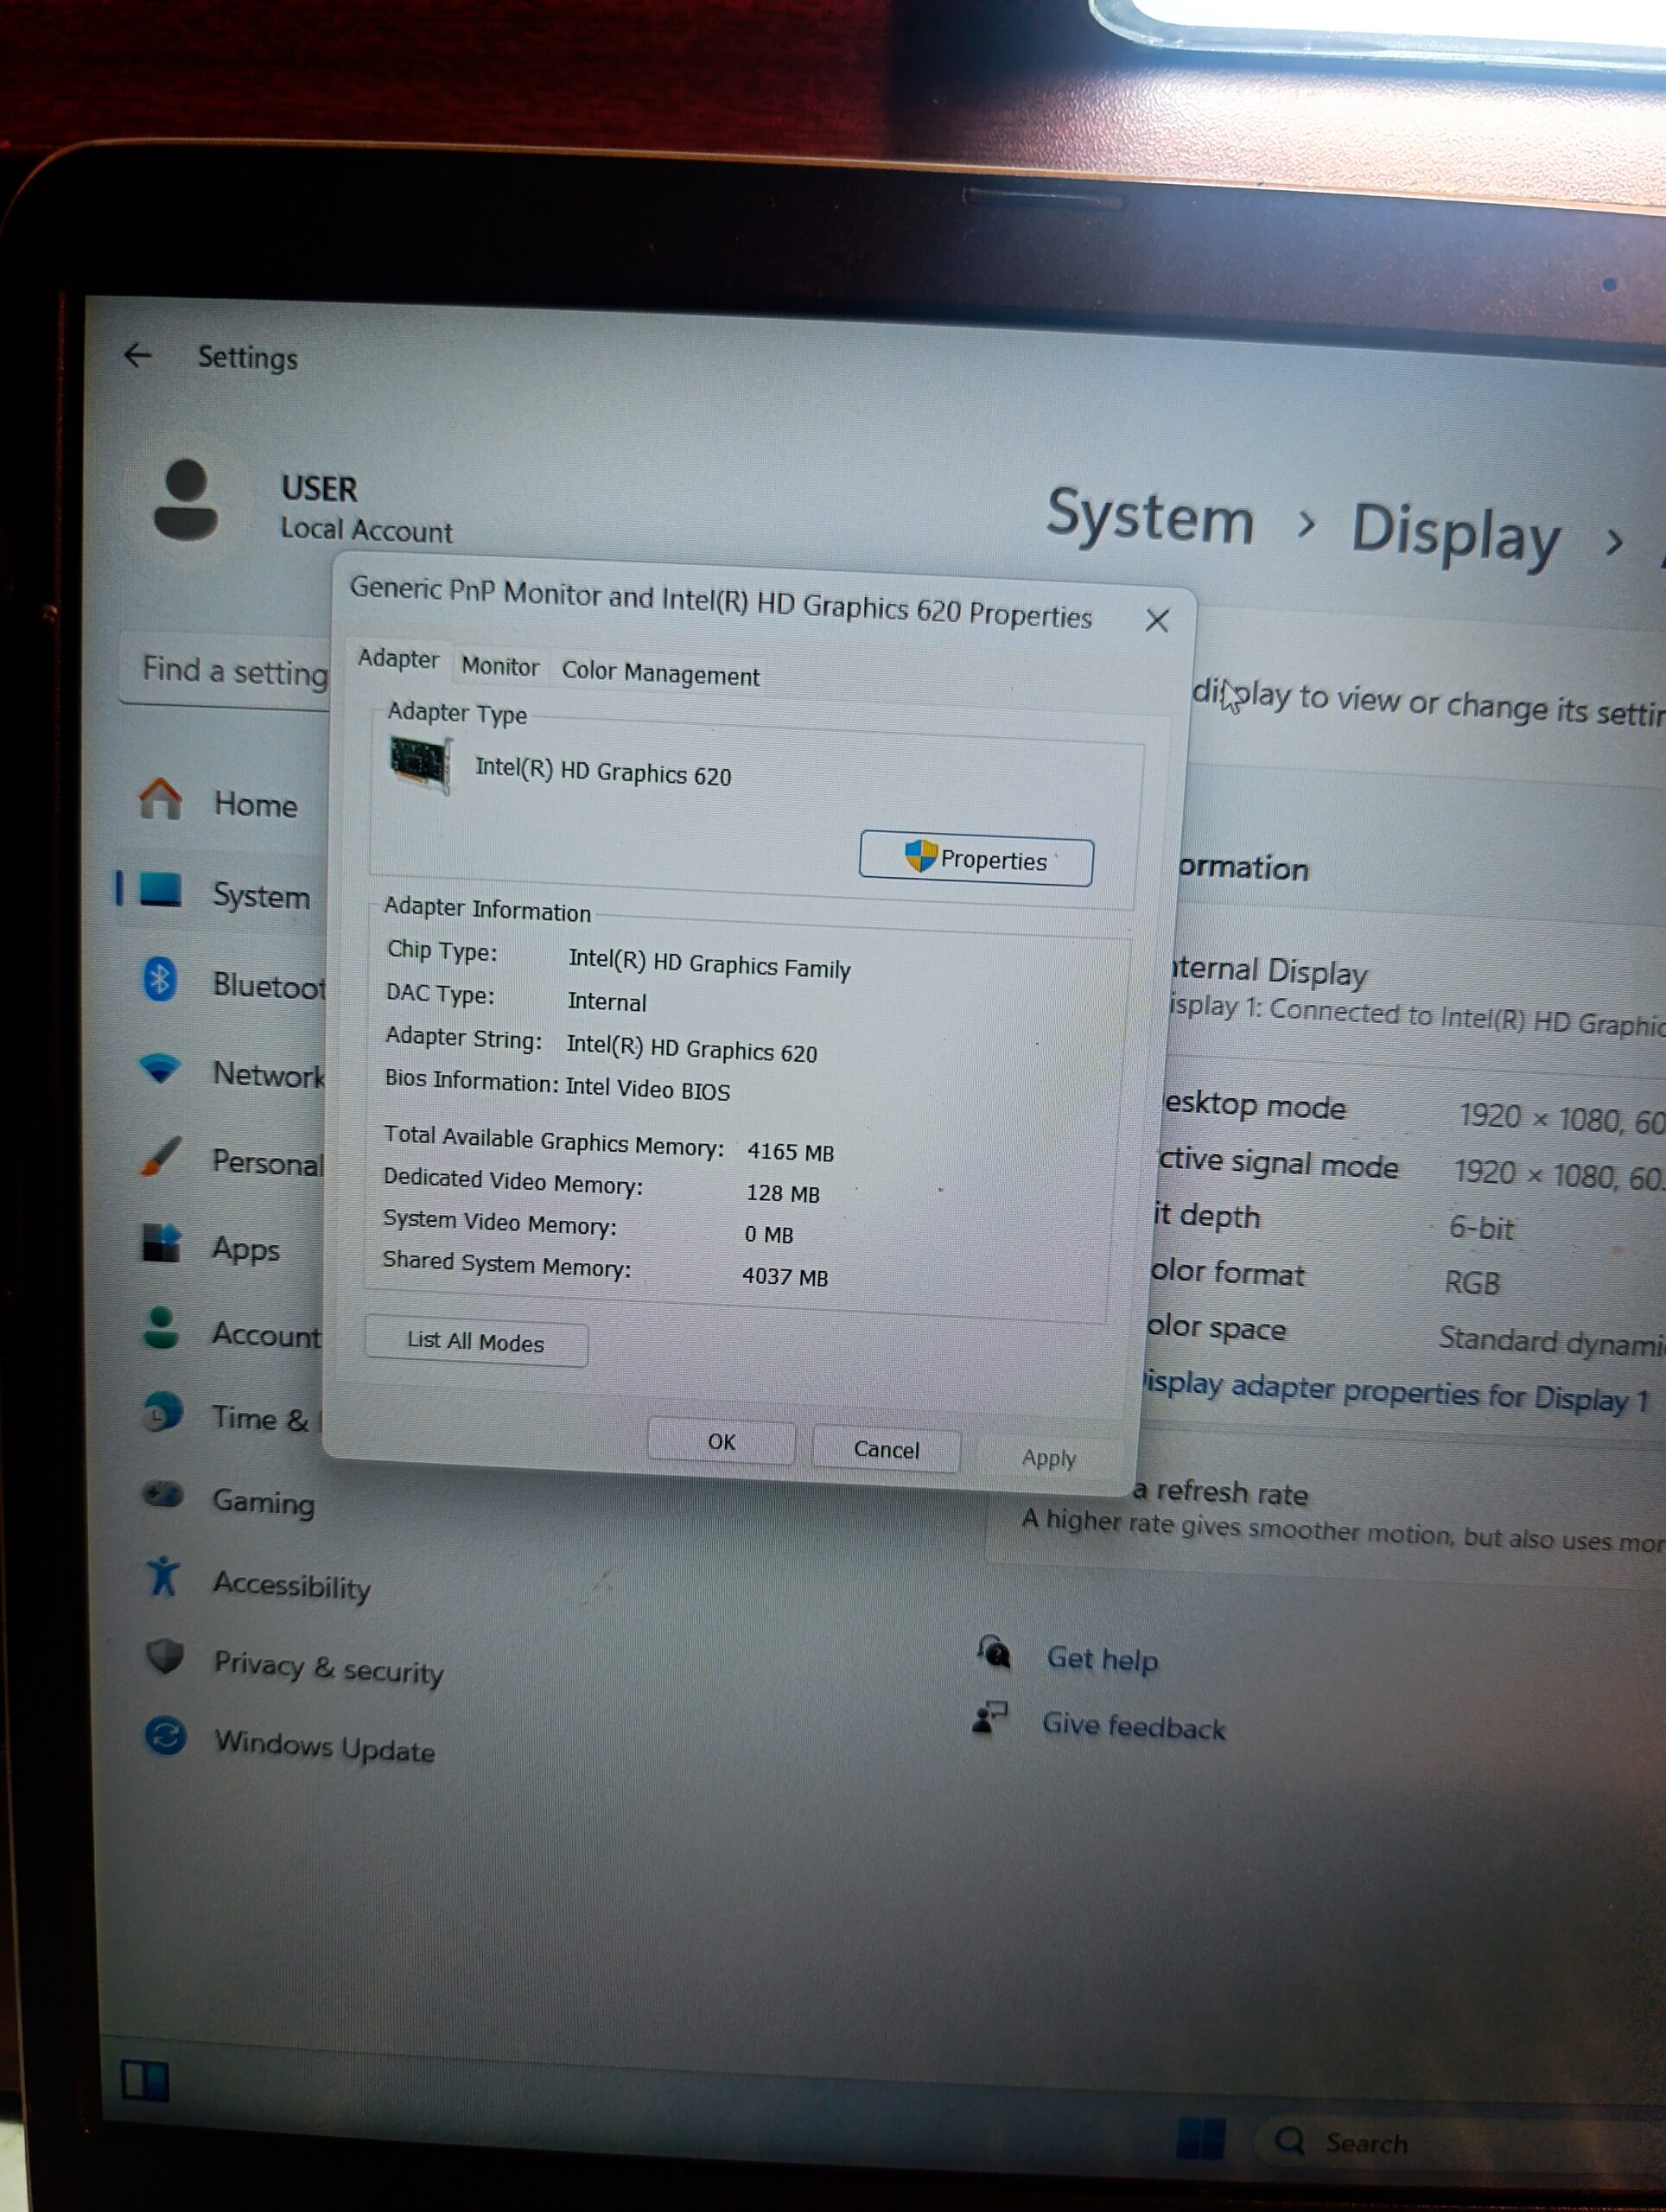Cancel the adapter properties dialog

point(886,1449)
